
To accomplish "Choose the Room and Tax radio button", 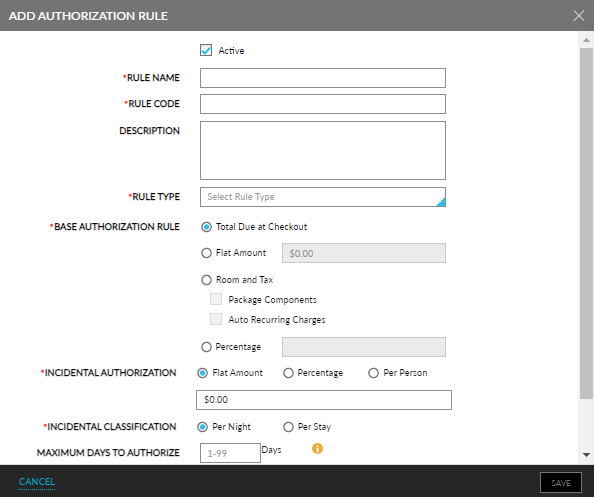I will [x=206, y=280].
